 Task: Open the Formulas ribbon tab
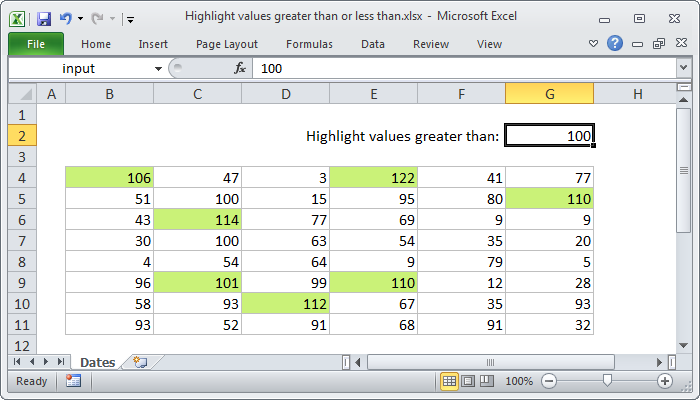(x=309, y=44)
